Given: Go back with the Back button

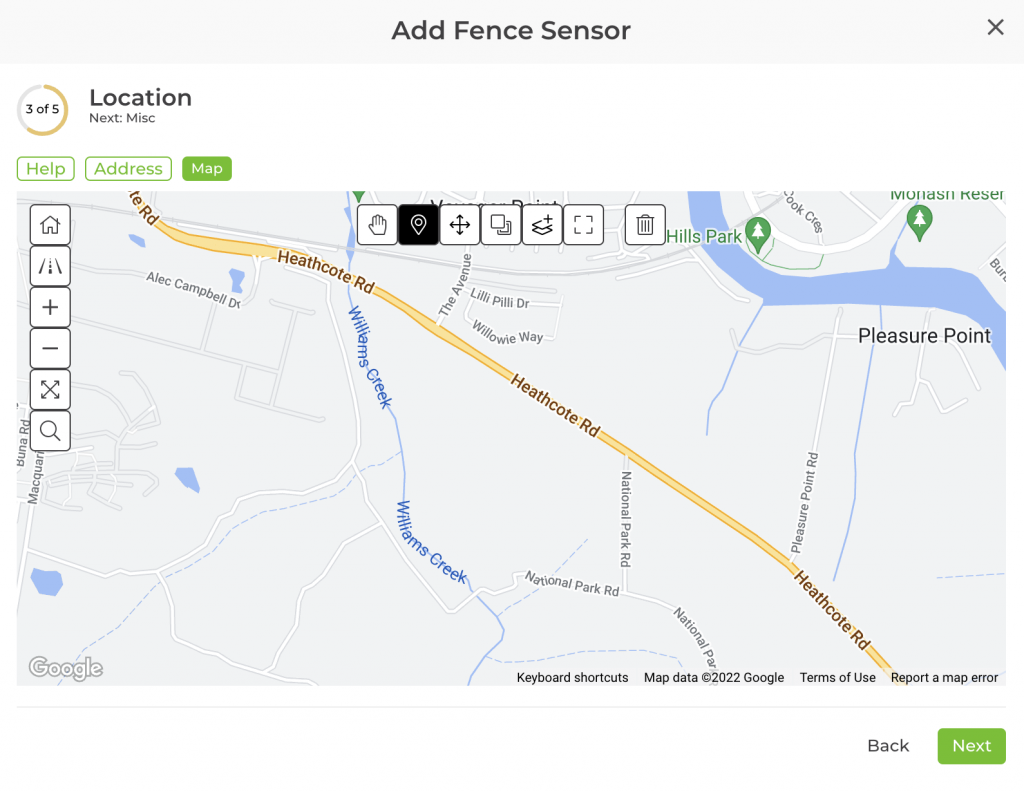Looking at the screenshot, I should 888,746.
